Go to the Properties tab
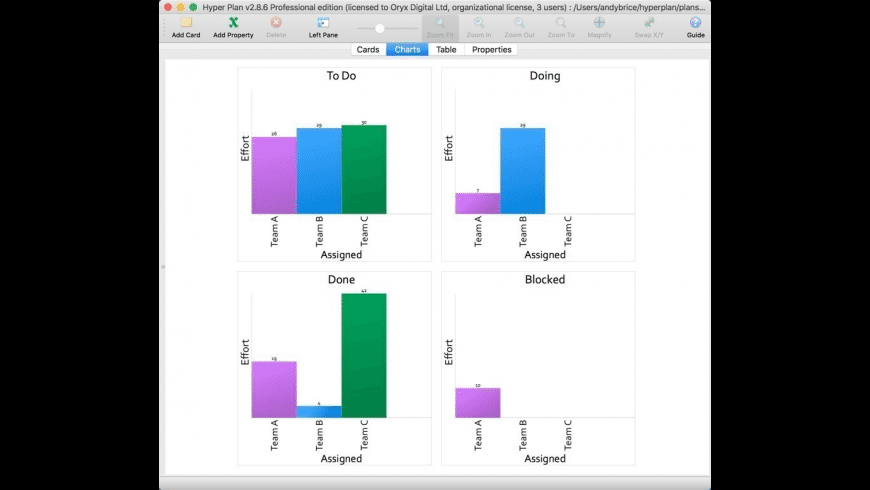The width and height of the screenshot is (870, 490). click(492, 49)
